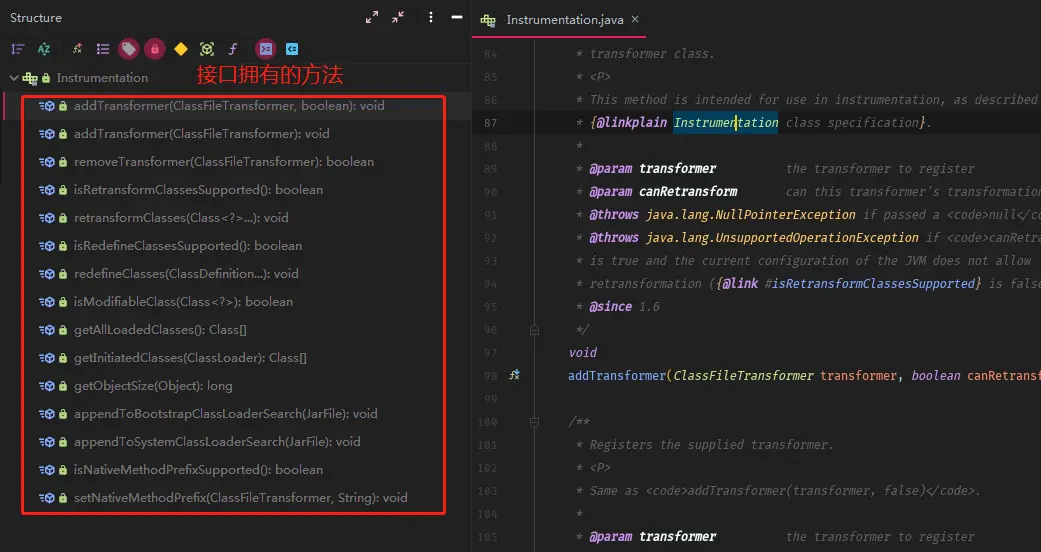Select addTransformer(ClassFileTransformer, boolean): void
Viewport: 1041px width, 552px height.
[x=229, y=106]
